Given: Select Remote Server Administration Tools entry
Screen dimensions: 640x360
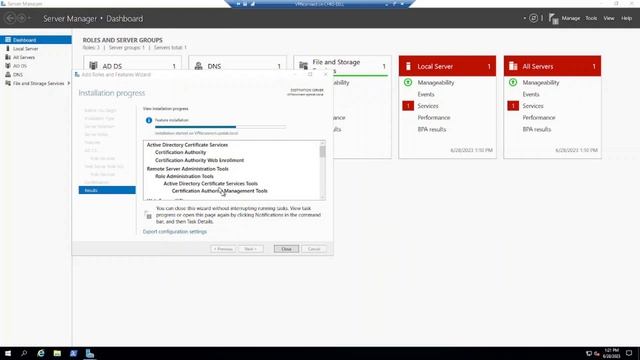Looking at the screenshot, I should click(187, 169).
